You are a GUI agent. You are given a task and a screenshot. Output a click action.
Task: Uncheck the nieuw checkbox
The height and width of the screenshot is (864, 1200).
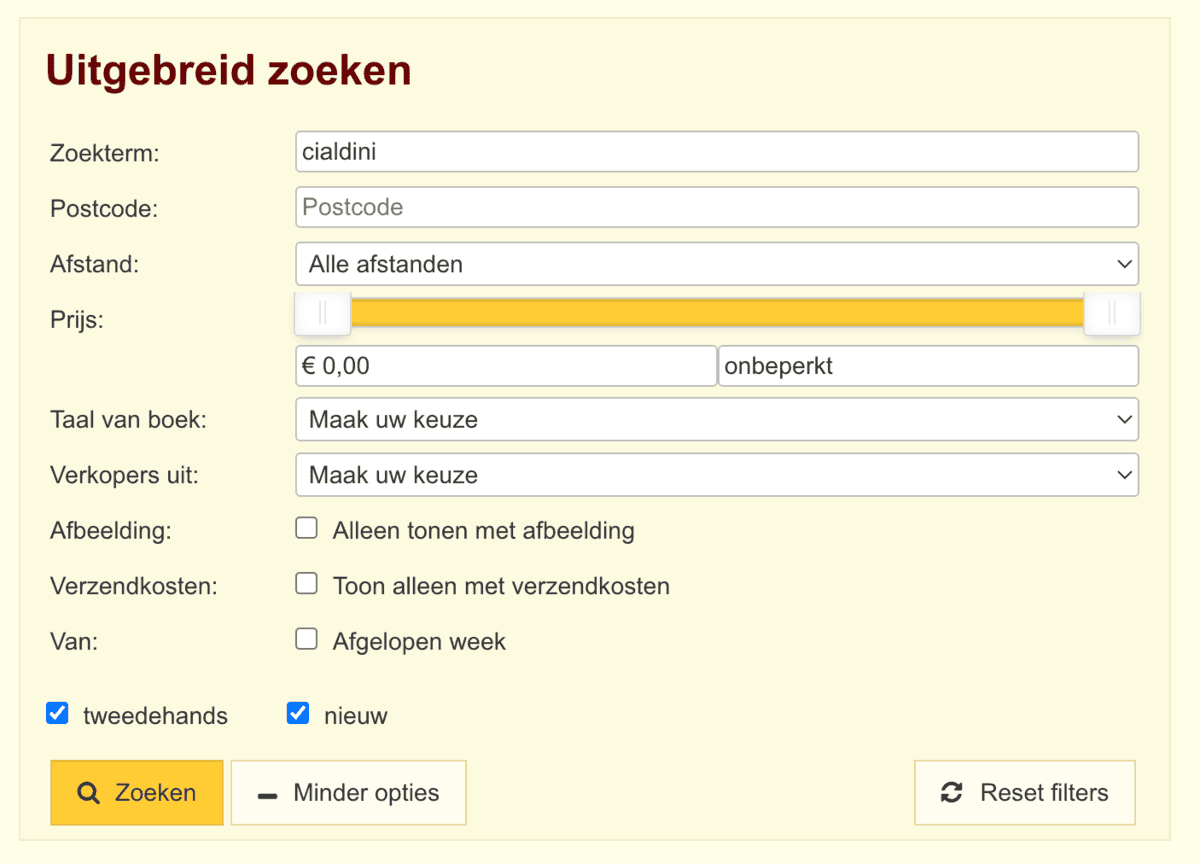[x=298, y=714]
